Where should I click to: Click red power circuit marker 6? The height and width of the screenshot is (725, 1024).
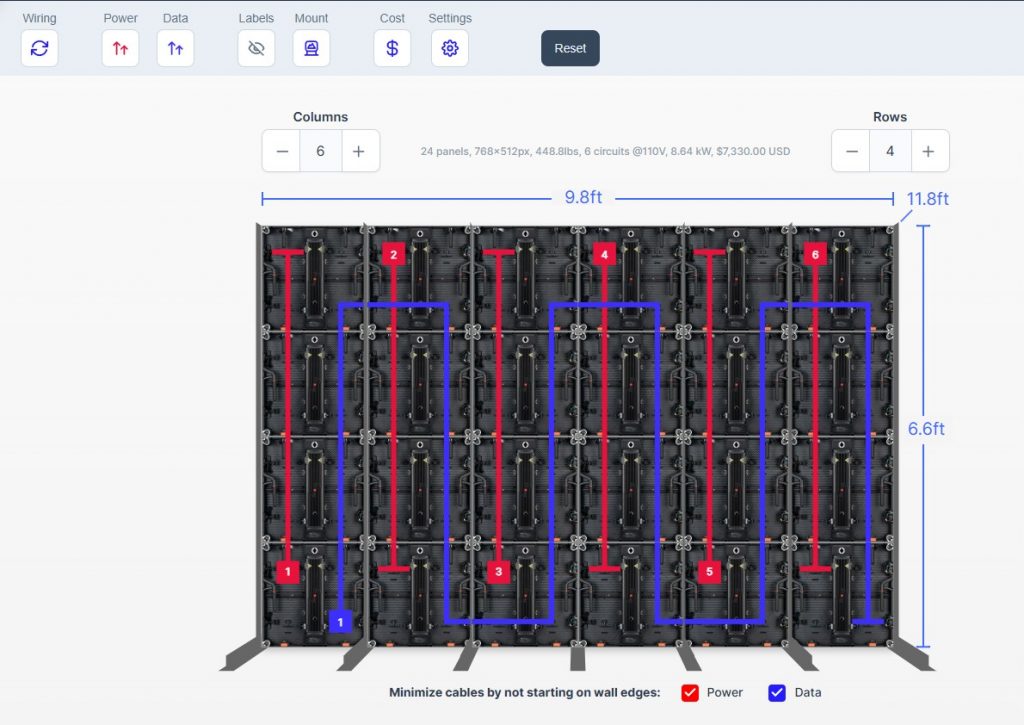tap(815, 255)
